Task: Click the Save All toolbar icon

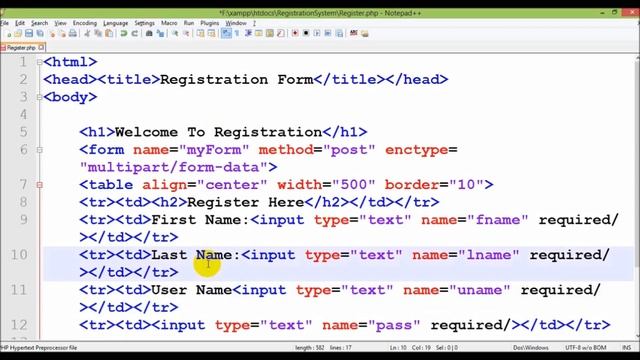Action: (x=40, y=33)
